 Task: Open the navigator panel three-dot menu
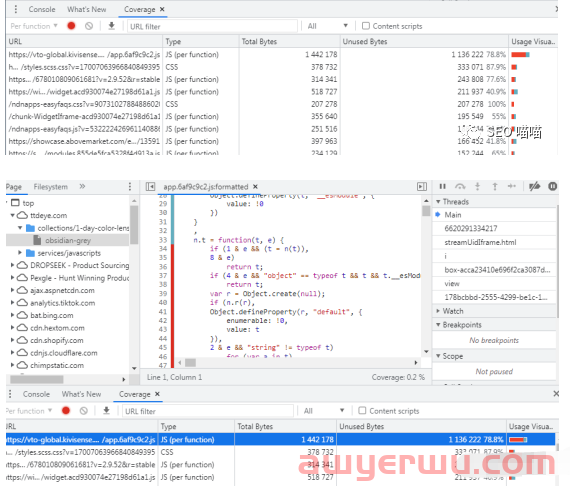[x=130, y=187]
